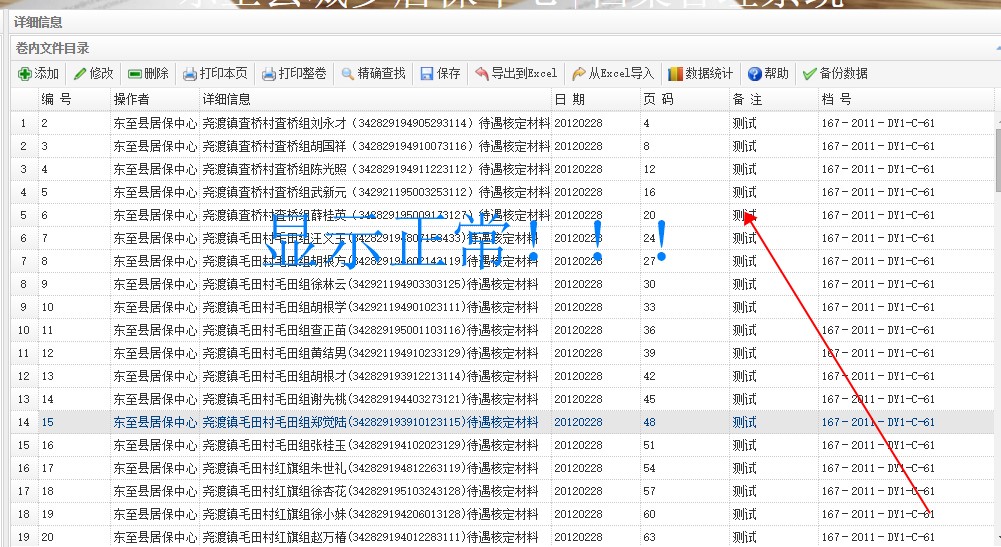
Task: Click the floppy disk 保存 icon
Action: pos(426,74)
